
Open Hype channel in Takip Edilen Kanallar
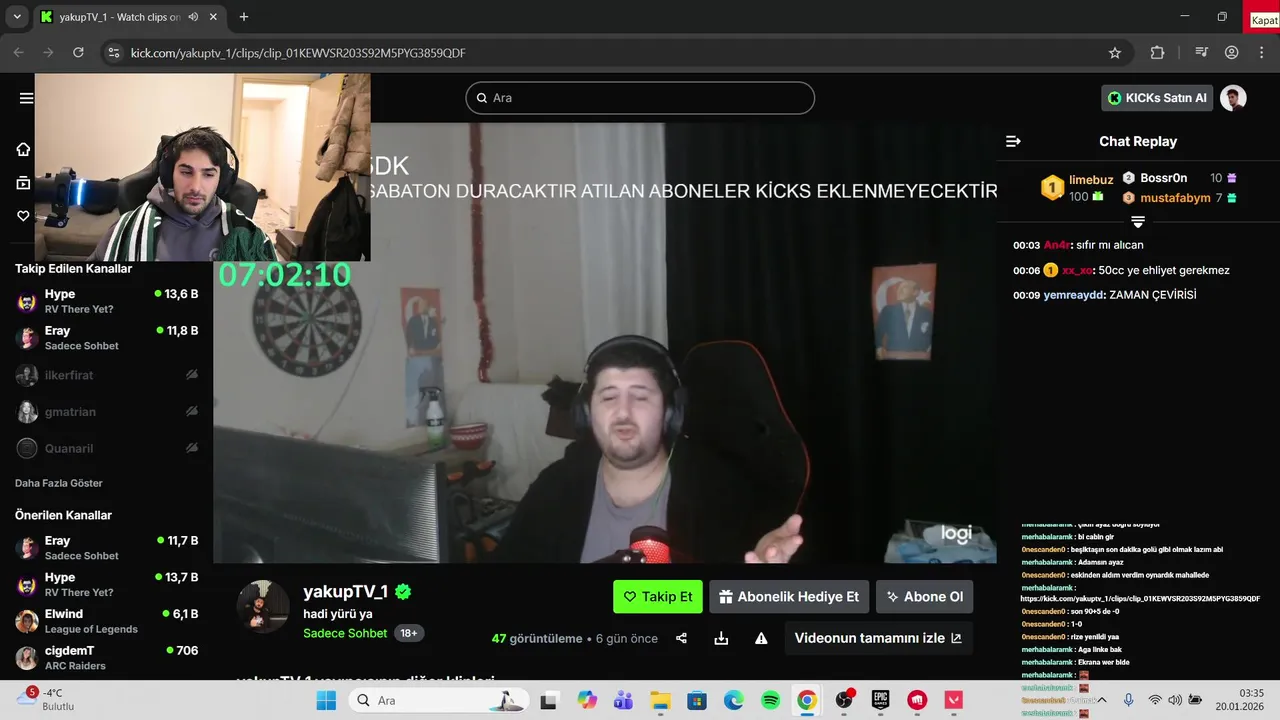click(106, 301)
